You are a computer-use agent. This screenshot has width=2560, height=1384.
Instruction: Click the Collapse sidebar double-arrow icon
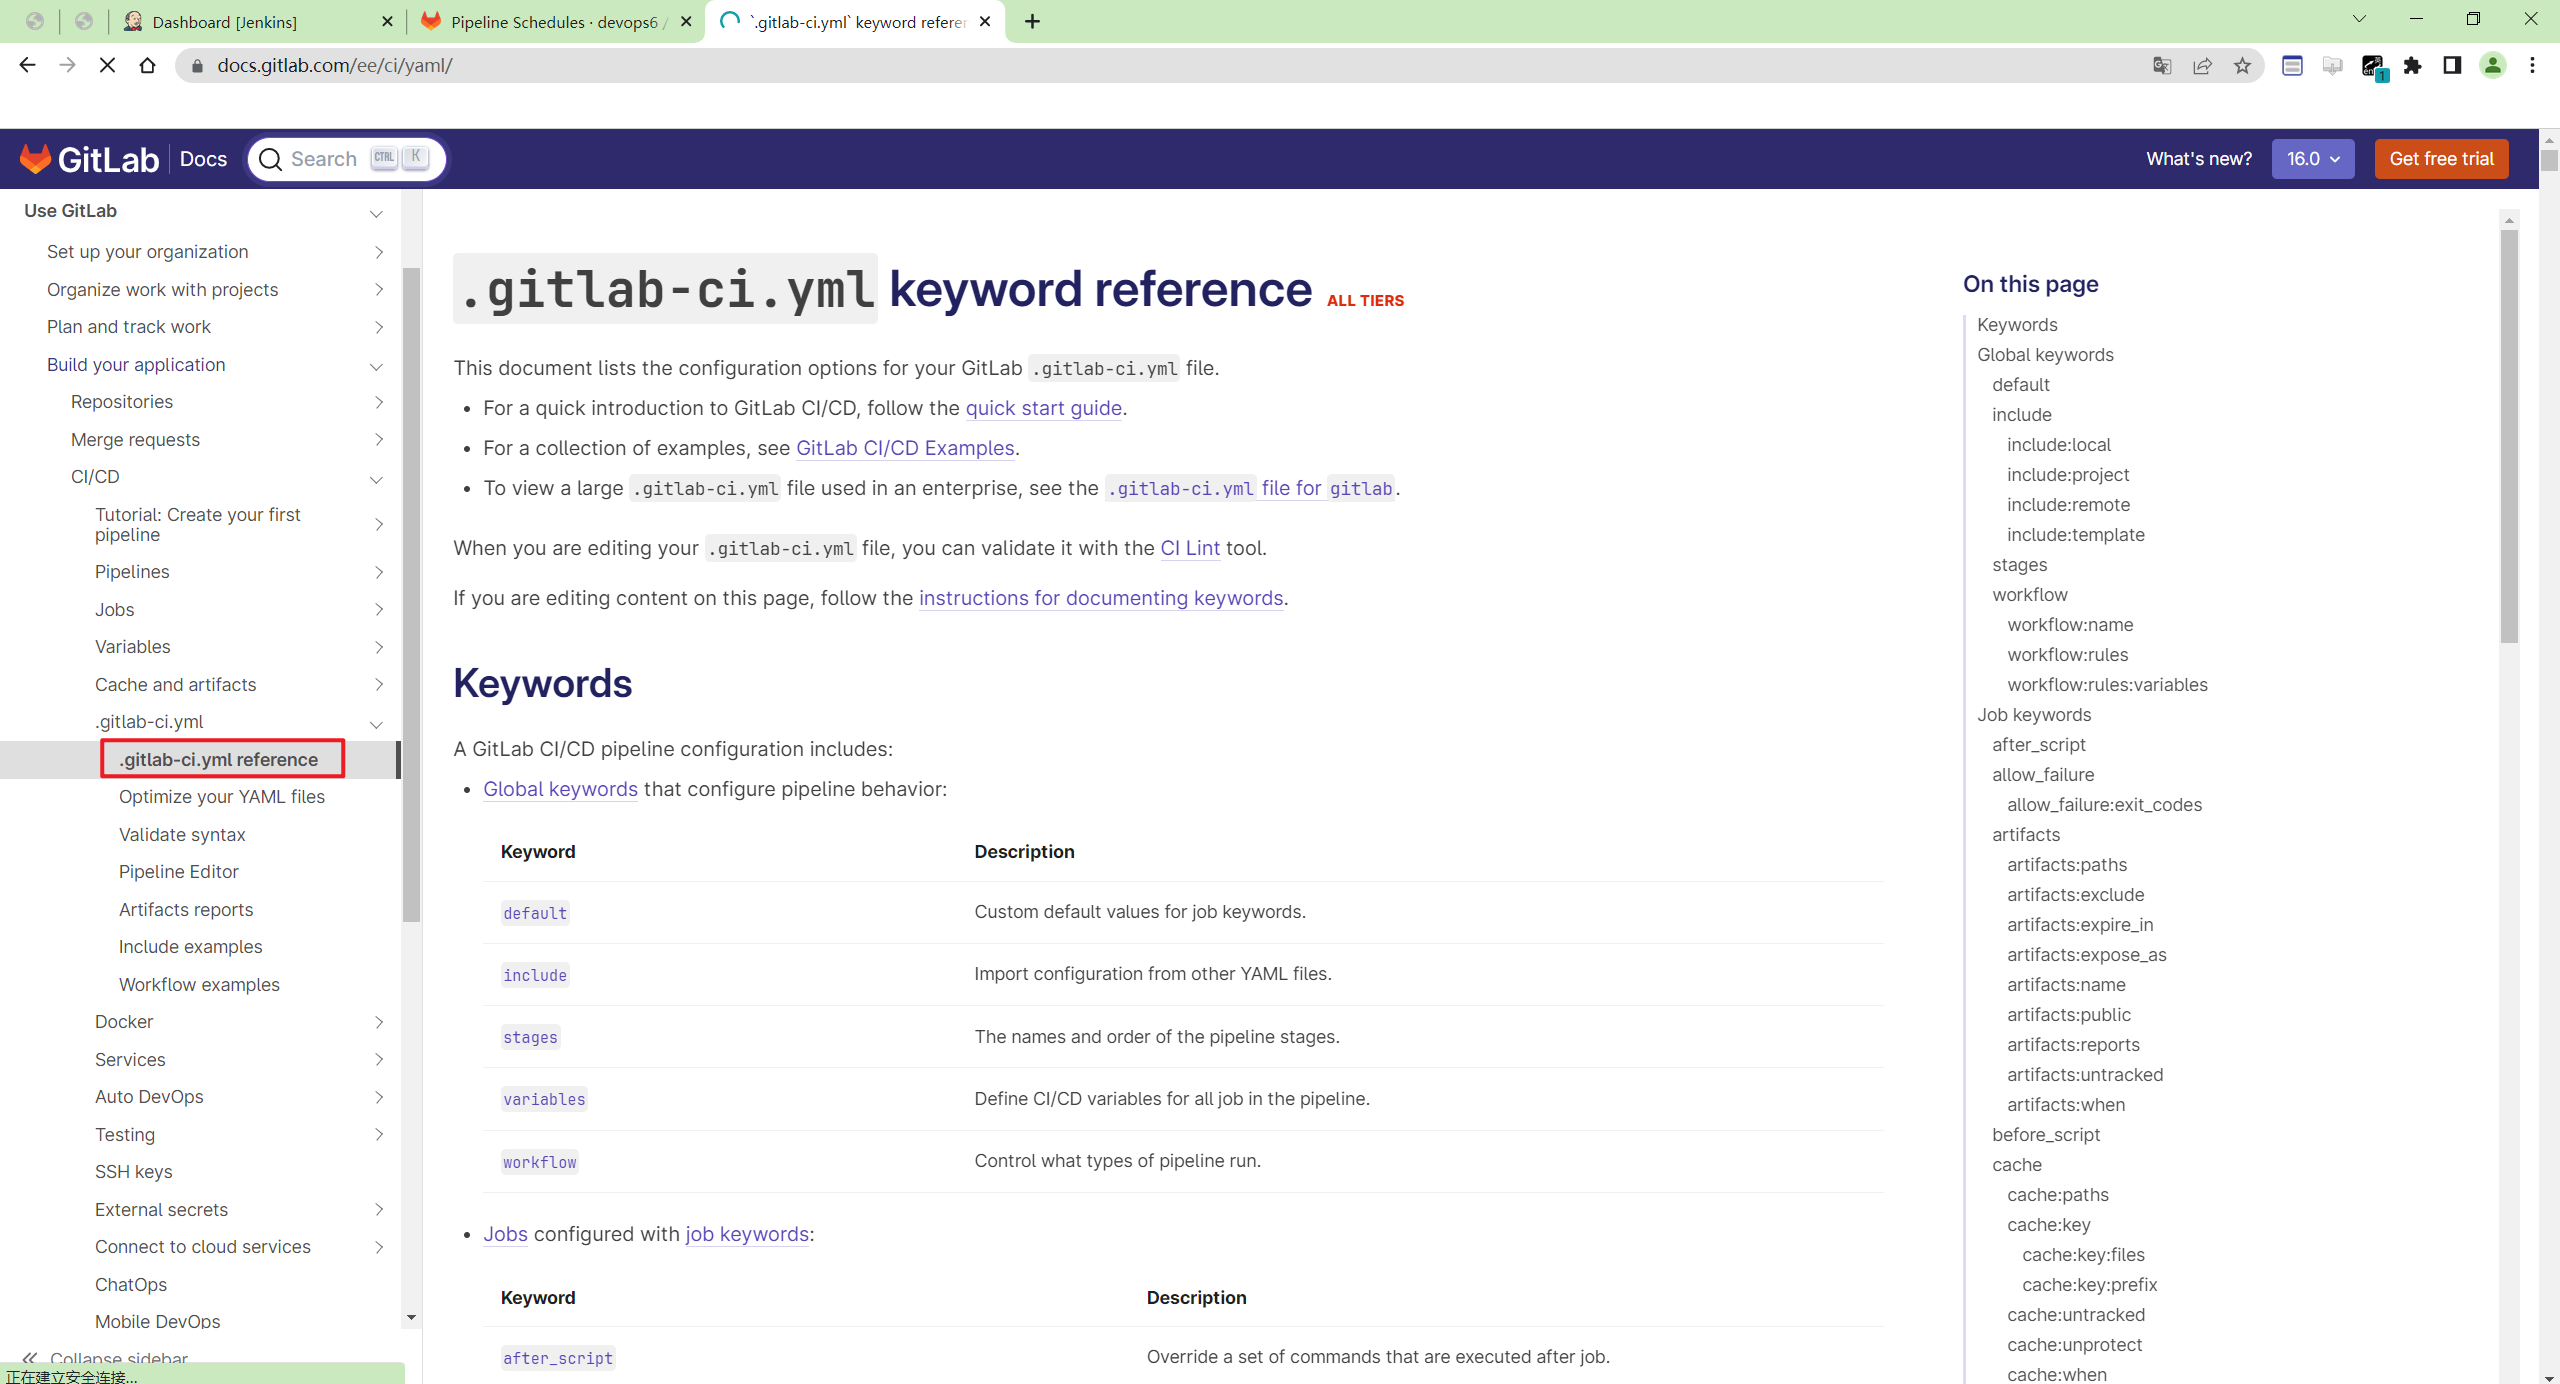click(30, 1358)
